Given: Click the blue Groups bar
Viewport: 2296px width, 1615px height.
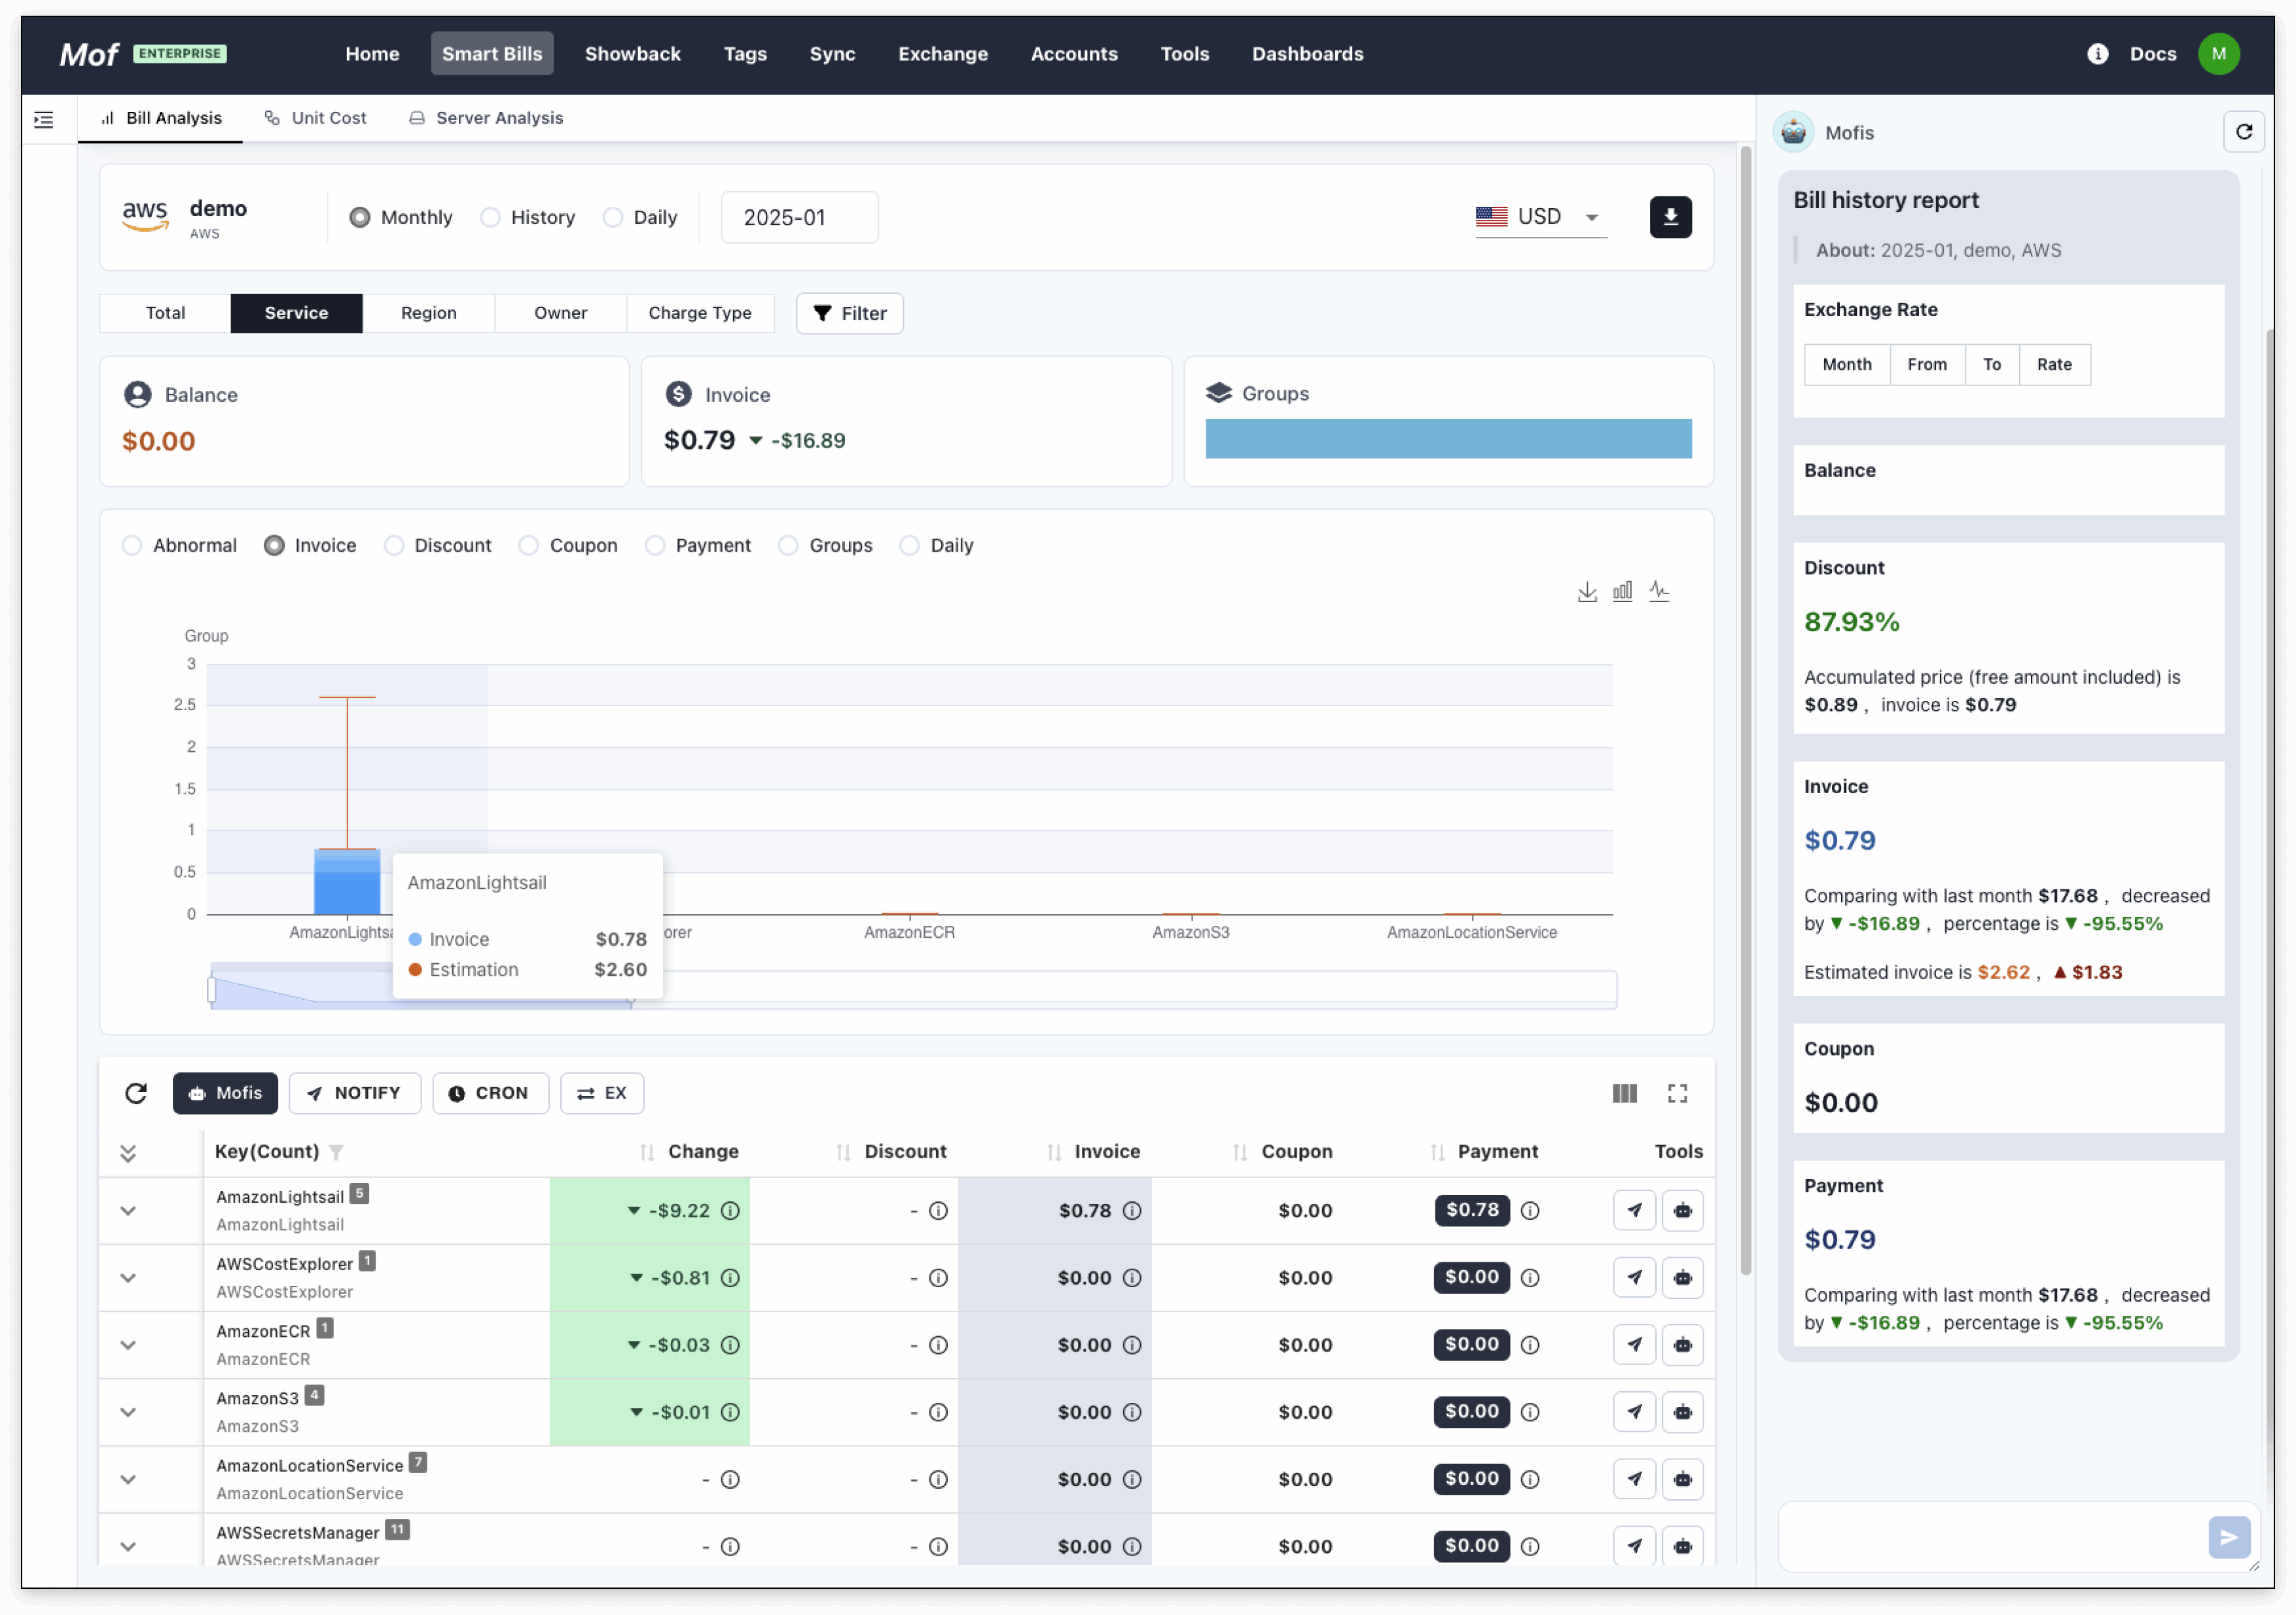Looking at the screenshot, I should point(1448,439).
